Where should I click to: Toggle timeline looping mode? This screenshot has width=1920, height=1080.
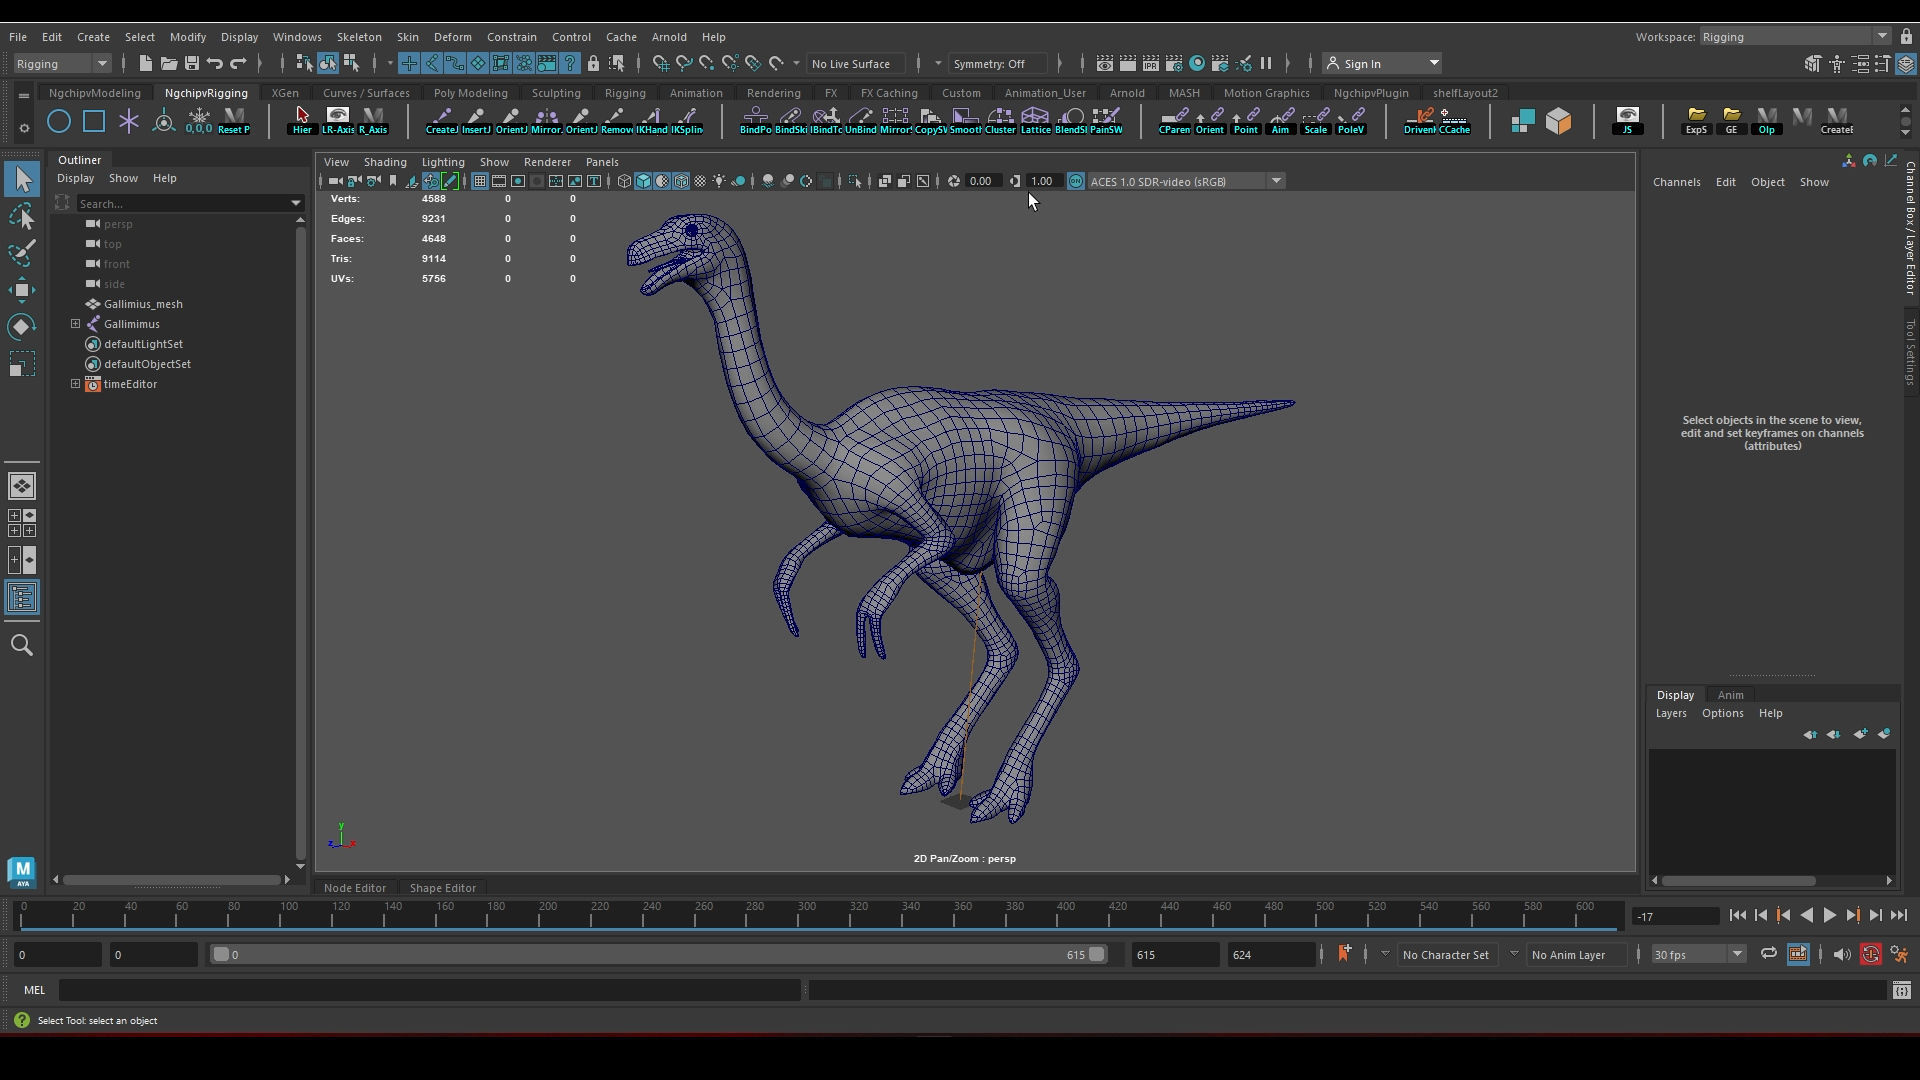(1768, 954)
